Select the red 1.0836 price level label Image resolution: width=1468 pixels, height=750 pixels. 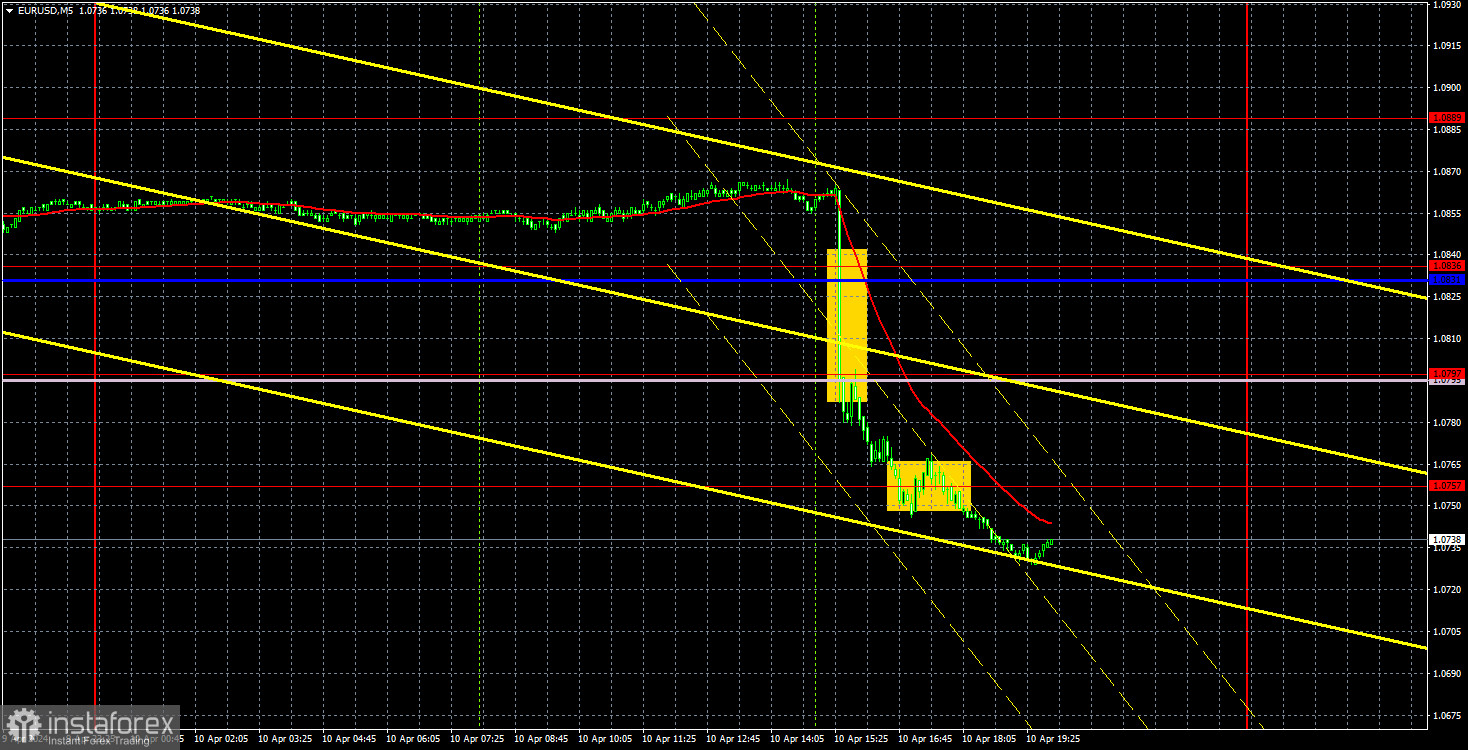tap(1448, 266)
